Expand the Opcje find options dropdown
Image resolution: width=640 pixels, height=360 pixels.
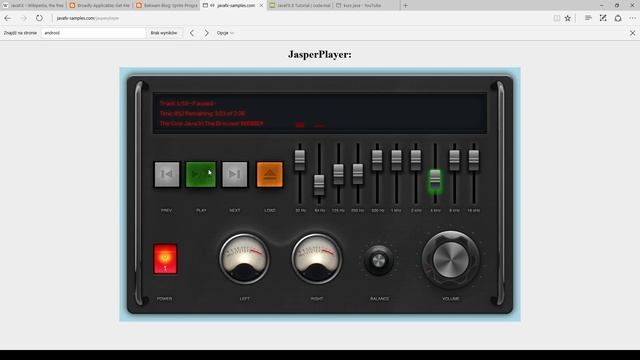225,33
